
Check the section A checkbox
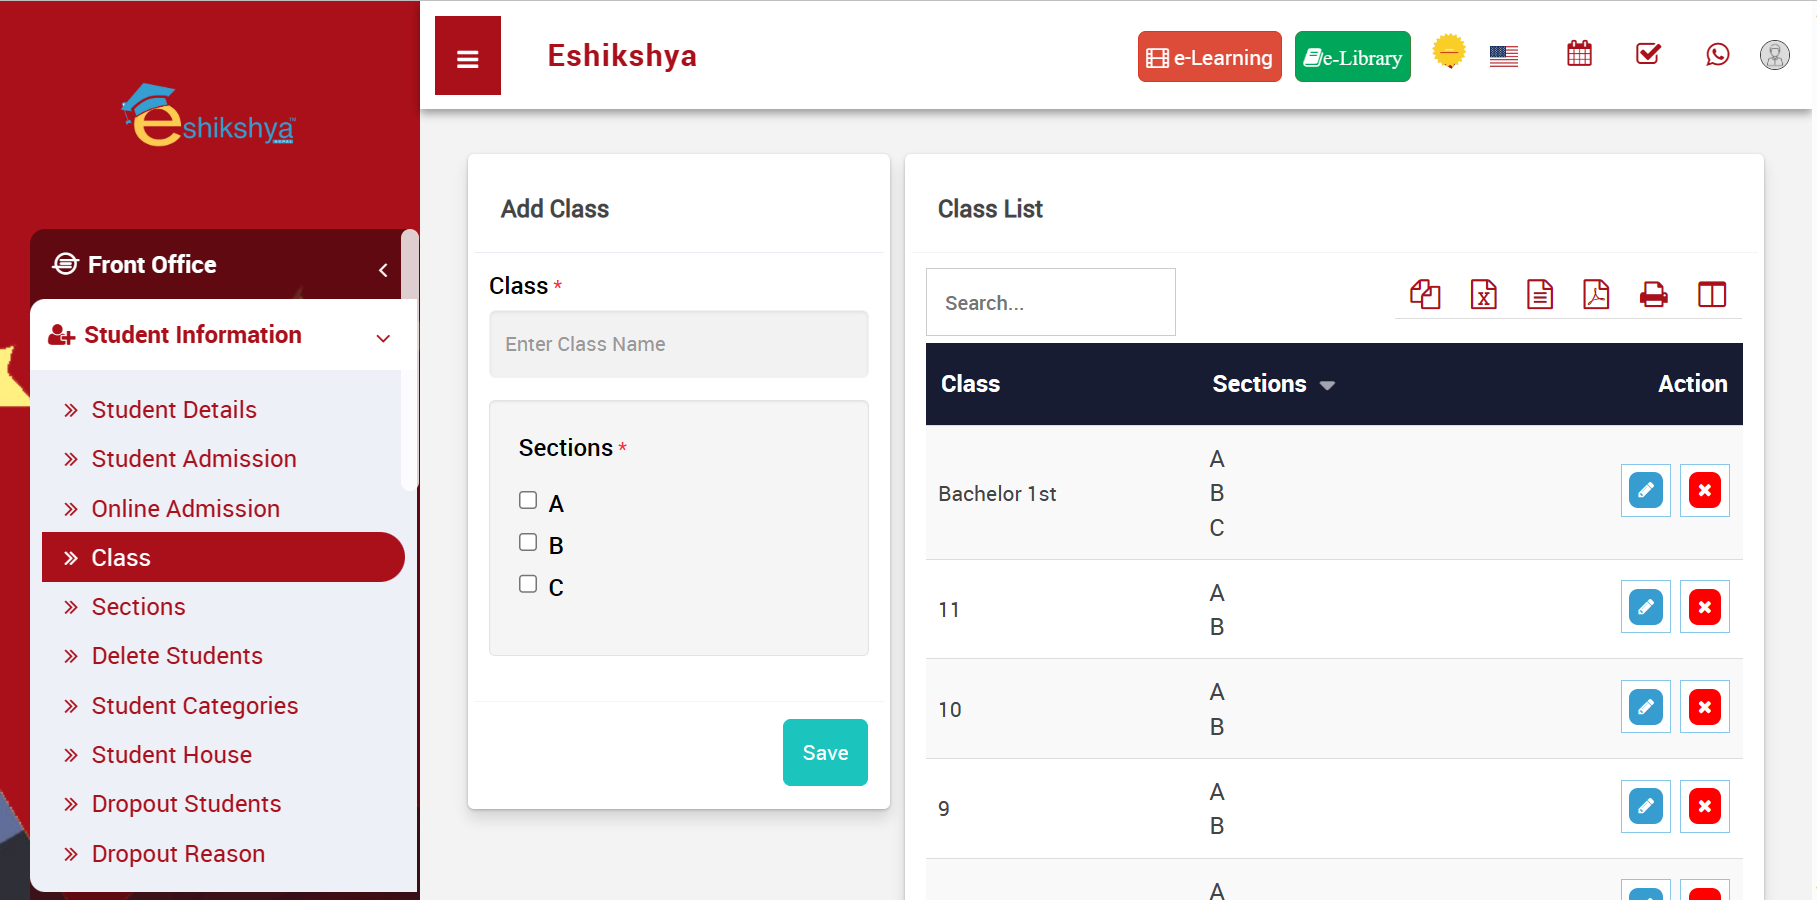click(x=528, y=501)
